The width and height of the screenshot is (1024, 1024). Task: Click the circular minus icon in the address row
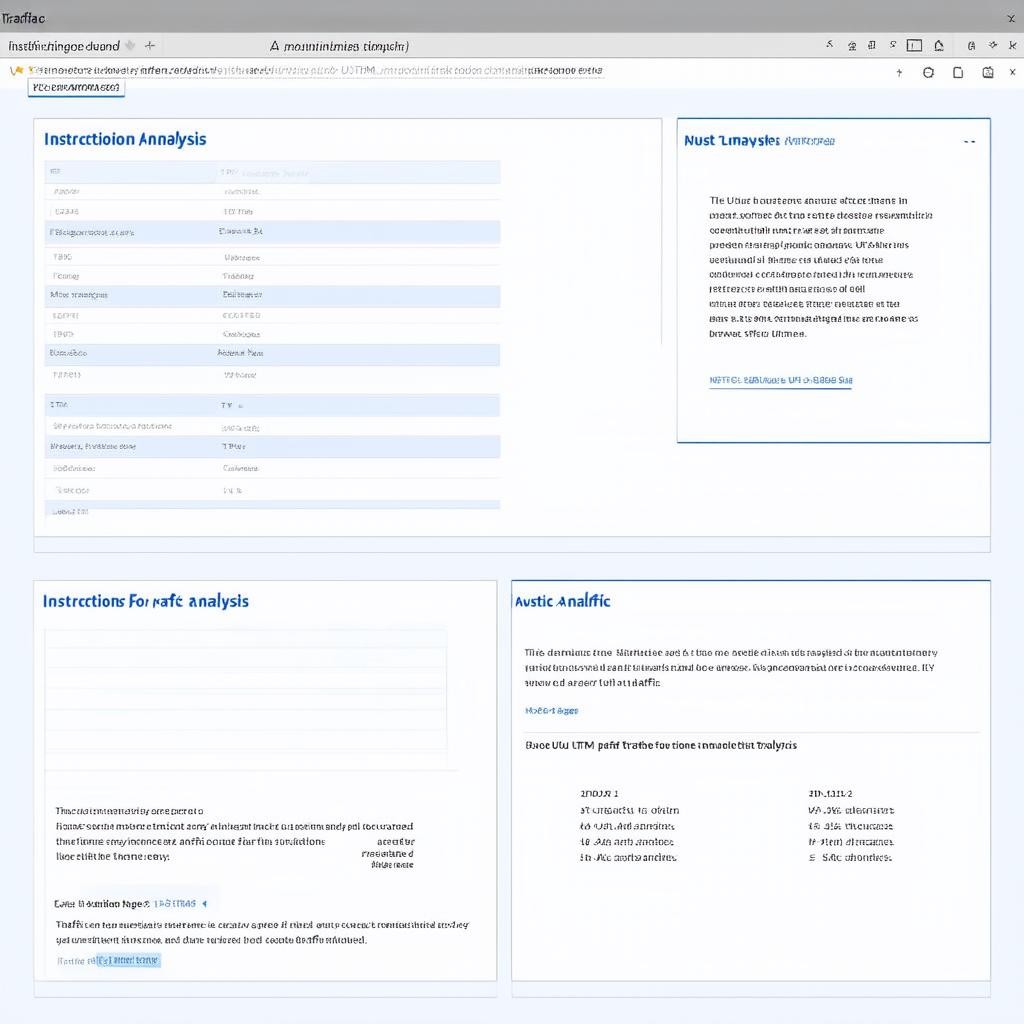tap(928, 72)
